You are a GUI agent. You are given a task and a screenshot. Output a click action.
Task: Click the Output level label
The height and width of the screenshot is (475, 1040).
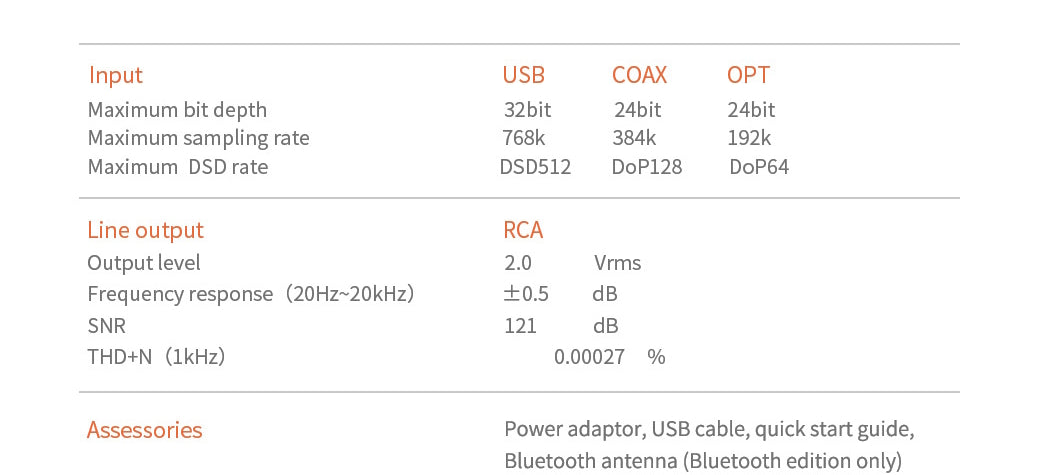pos(144,263)
